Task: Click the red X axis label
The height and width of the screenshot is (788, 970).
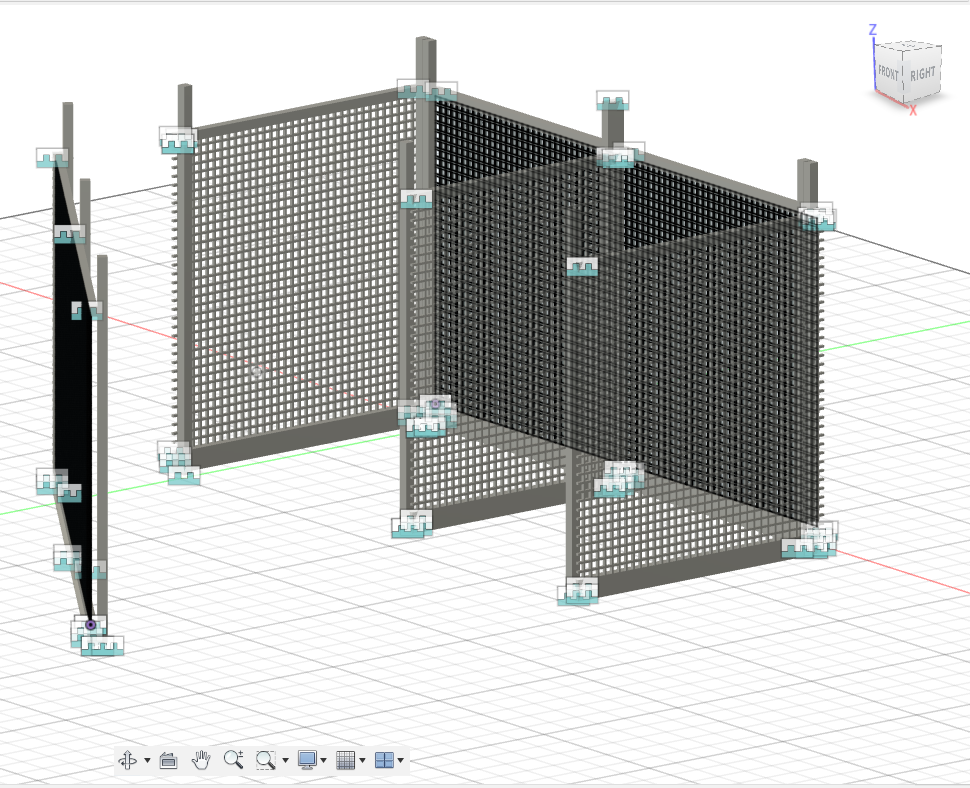Action: (x=913, y=111)
